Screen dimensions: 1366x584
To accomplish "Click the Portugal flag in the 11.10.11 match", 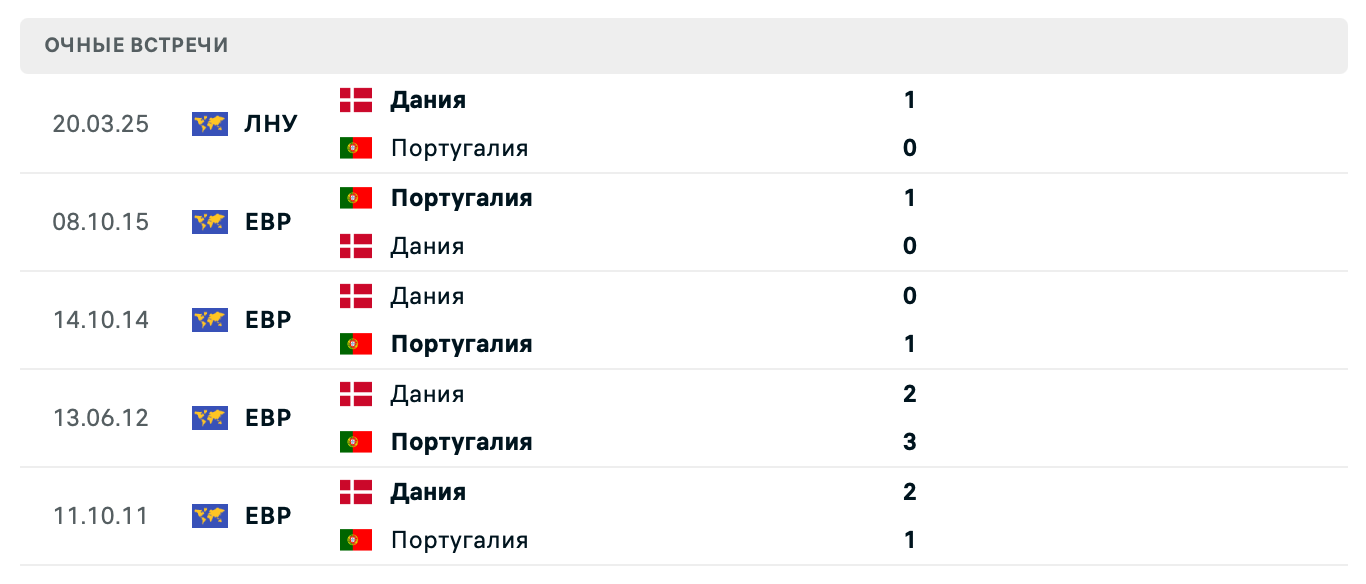I will (x=357, y=539).
